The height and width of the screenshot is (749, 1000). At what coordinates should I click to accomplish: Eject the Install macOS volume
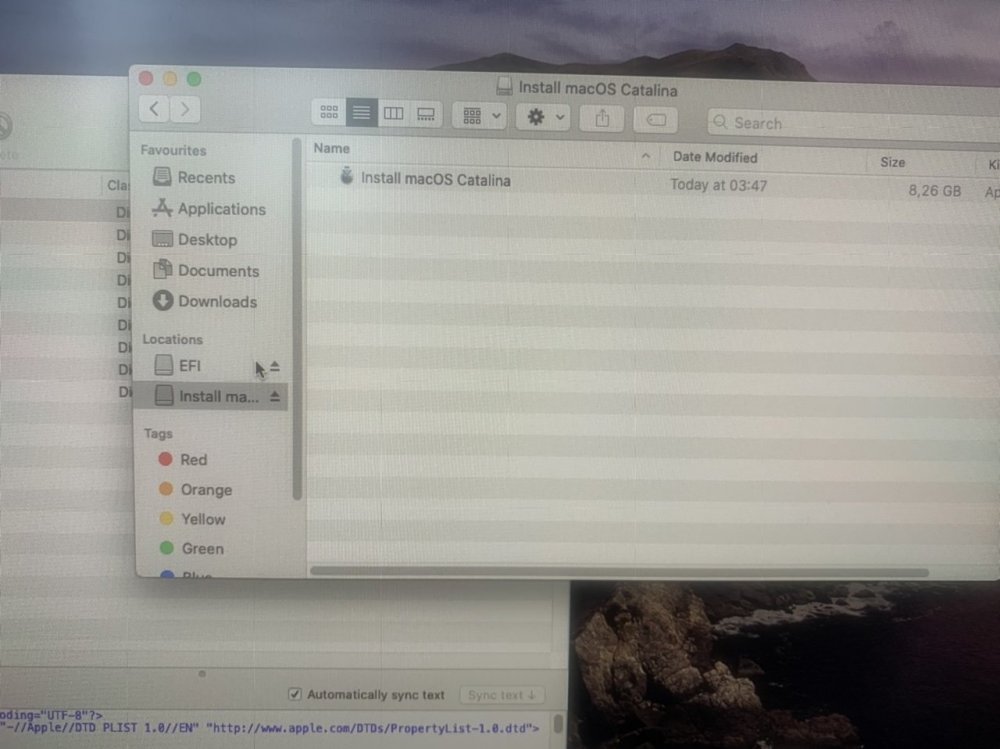pos(275,396)
